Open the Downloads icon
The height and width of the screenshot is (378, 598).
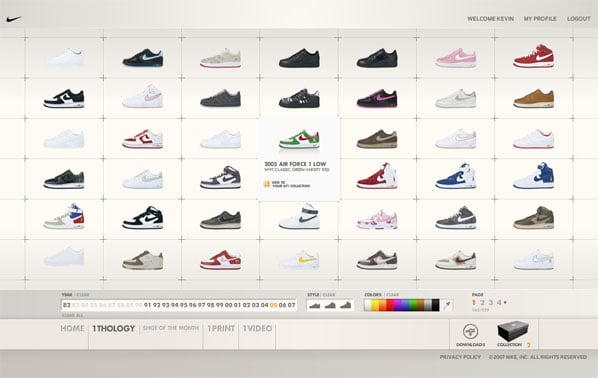coord(470,331)
